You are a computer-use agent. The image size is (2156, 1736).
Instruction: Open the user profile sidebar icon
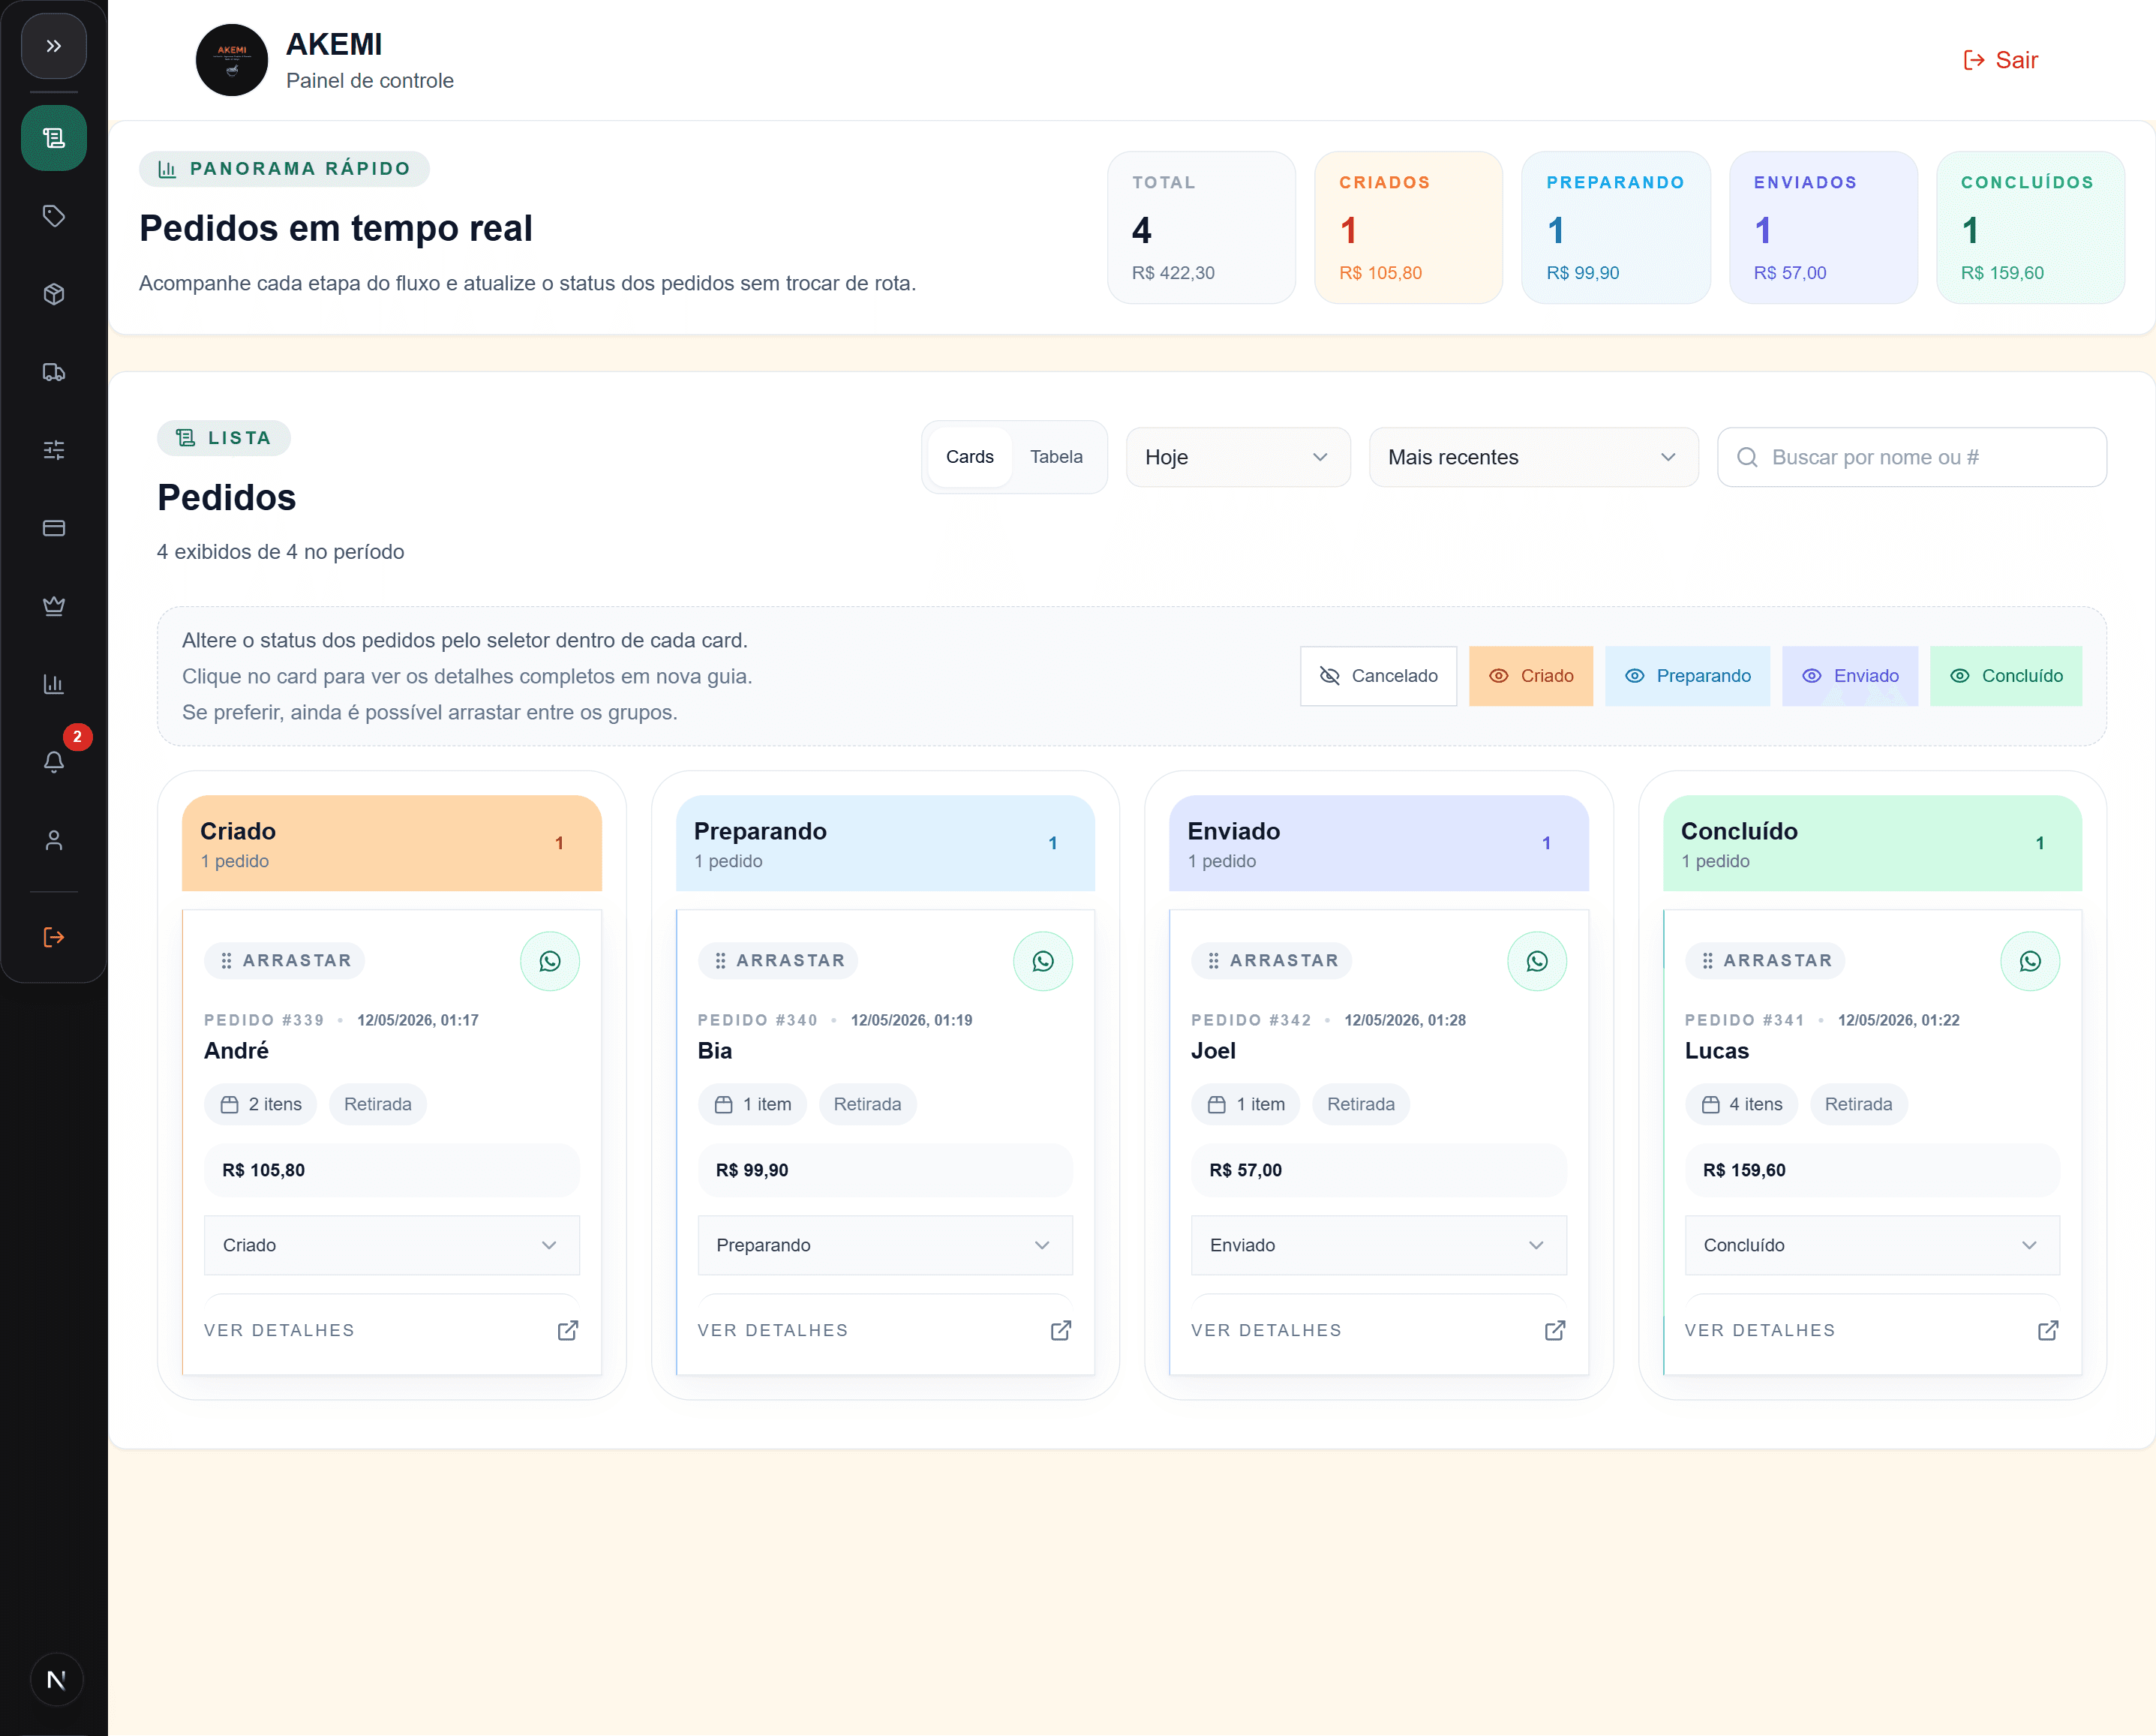tap(54, 840)
